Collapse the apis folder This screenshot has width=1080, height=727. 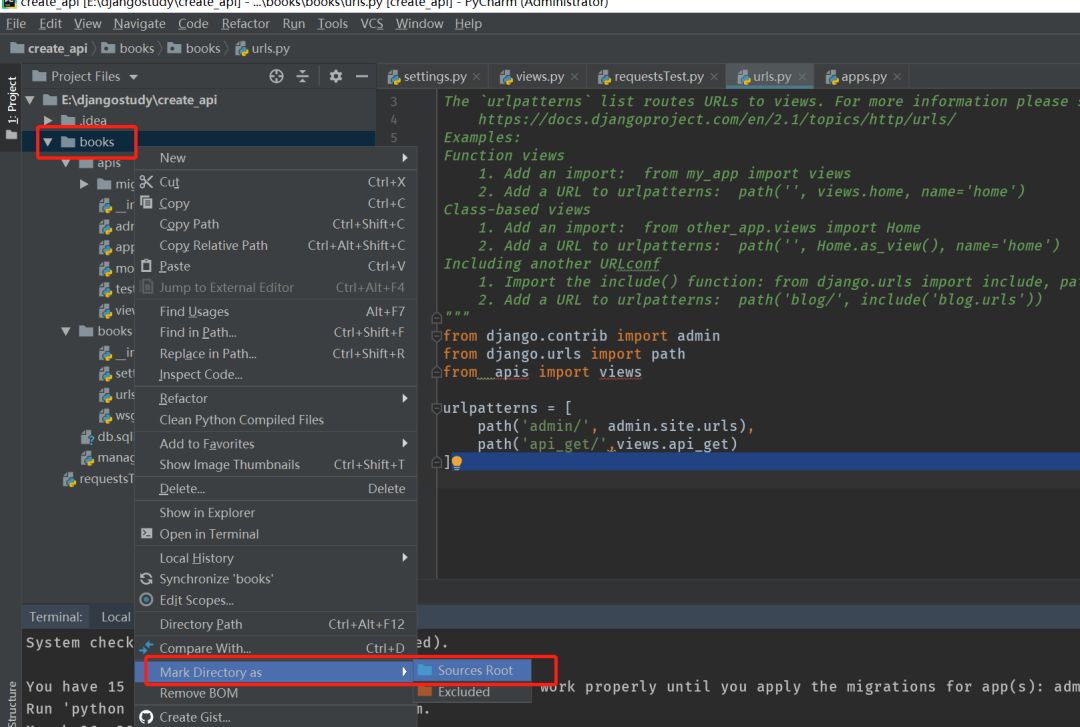(x=66, y=163)
